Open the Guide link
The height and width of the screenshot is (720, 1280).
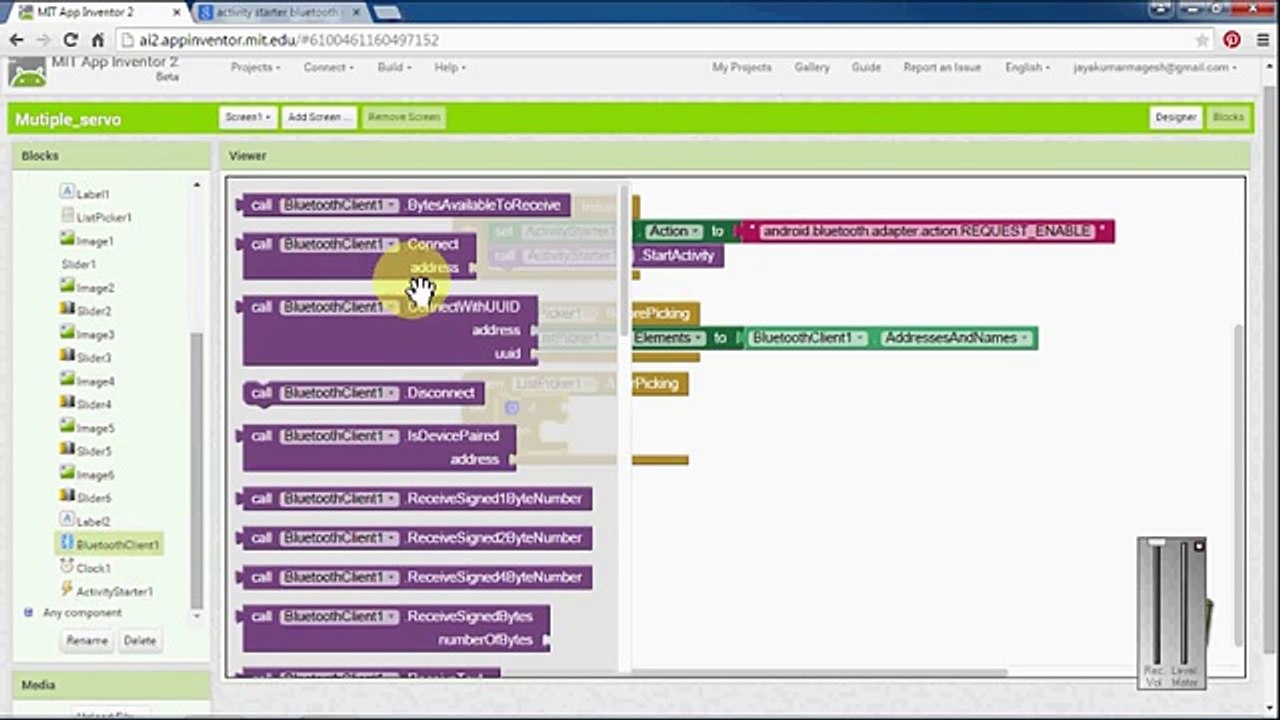pyautogui.click(x=866, y=67)
